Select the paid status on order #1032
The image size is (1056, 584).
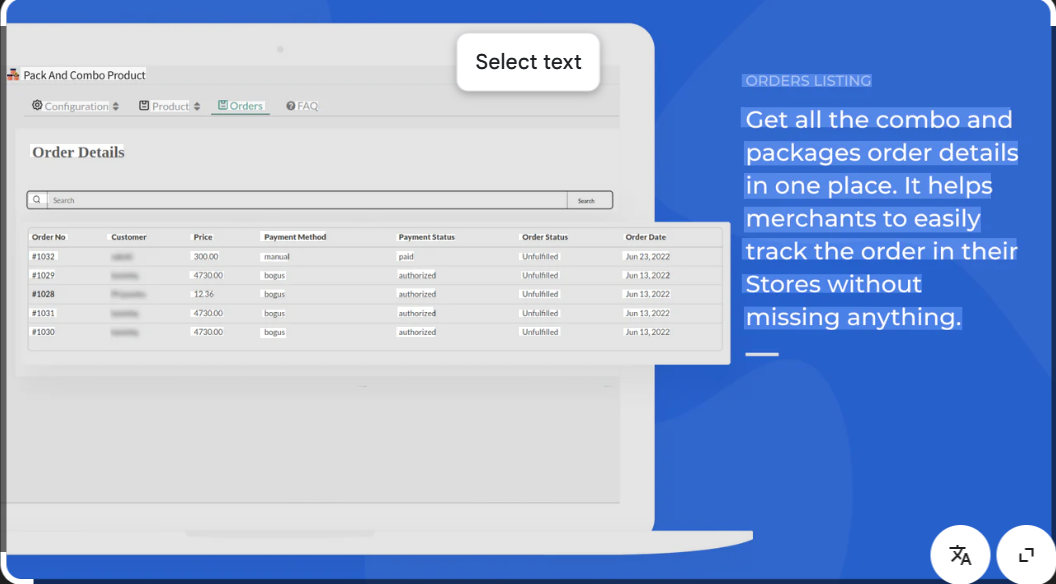pos(404,256)
